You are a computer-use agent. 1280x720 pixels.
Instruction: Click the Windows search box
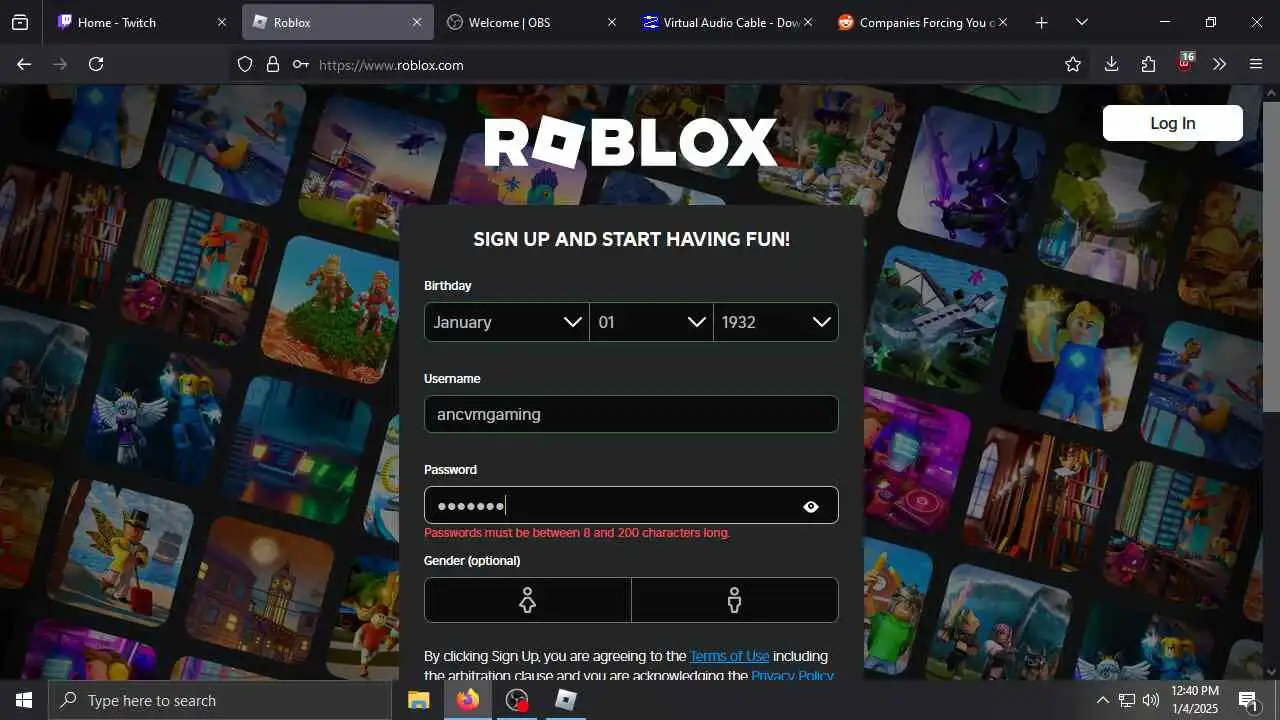point(220,700)
